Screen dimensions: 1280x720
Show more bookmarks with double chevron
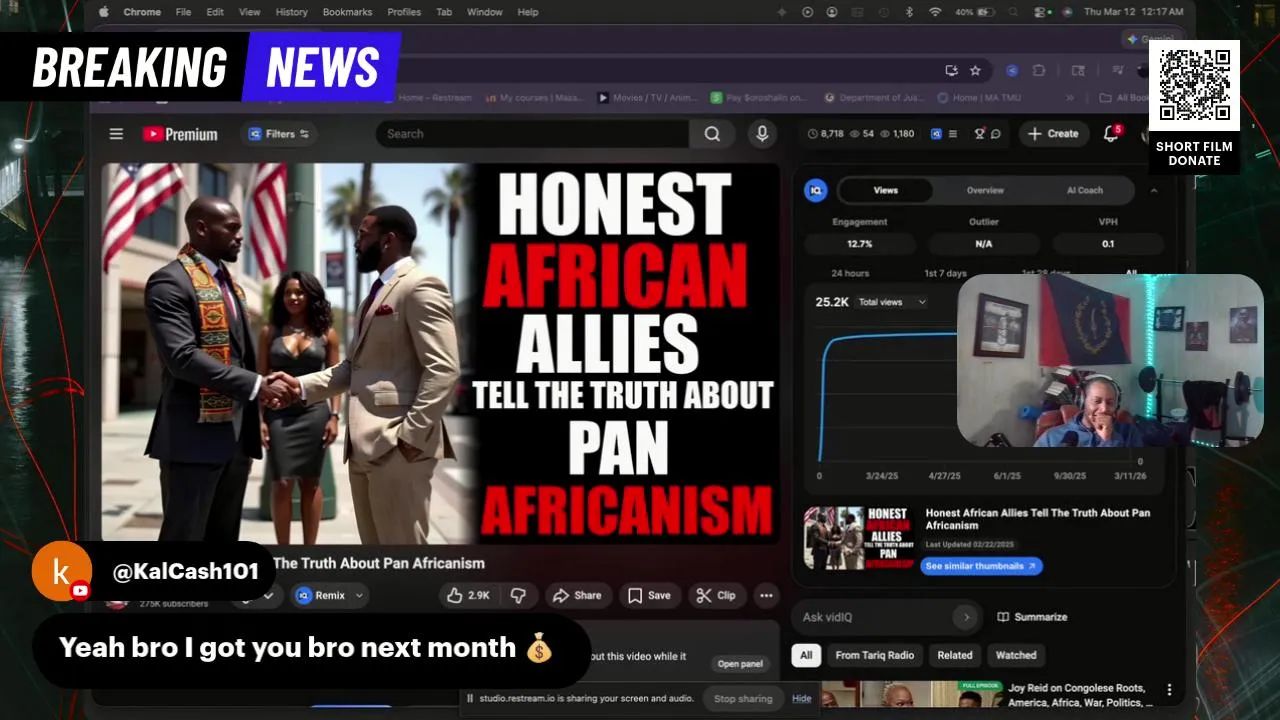coord(1070,98)
